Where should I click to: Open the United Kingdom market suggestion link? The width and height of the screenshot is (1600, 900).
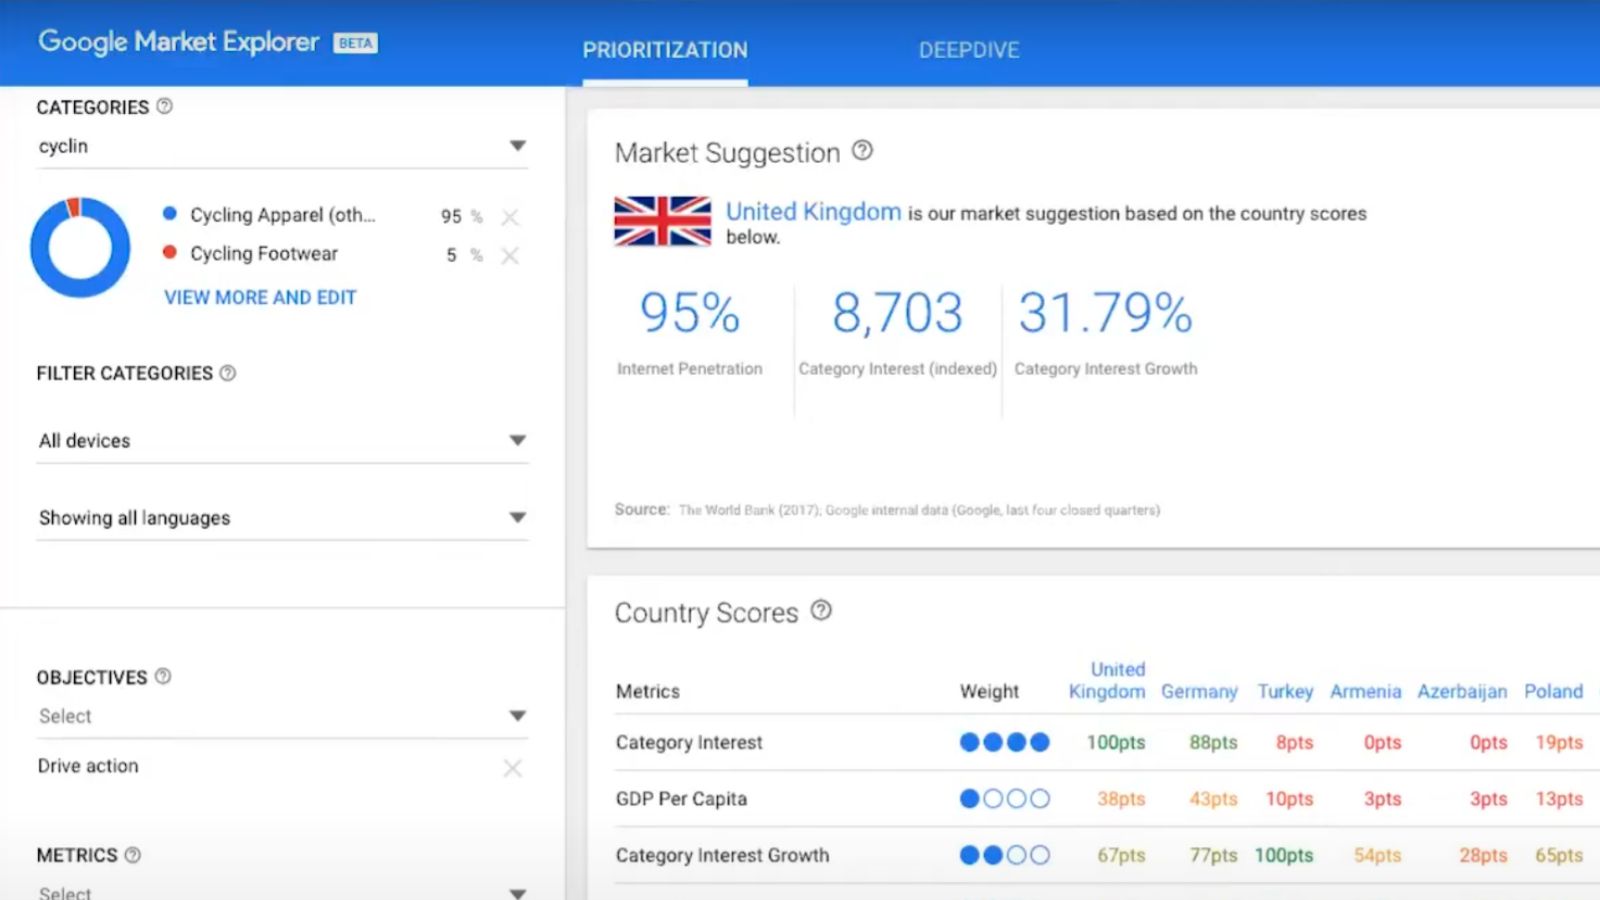pos(813,212)
